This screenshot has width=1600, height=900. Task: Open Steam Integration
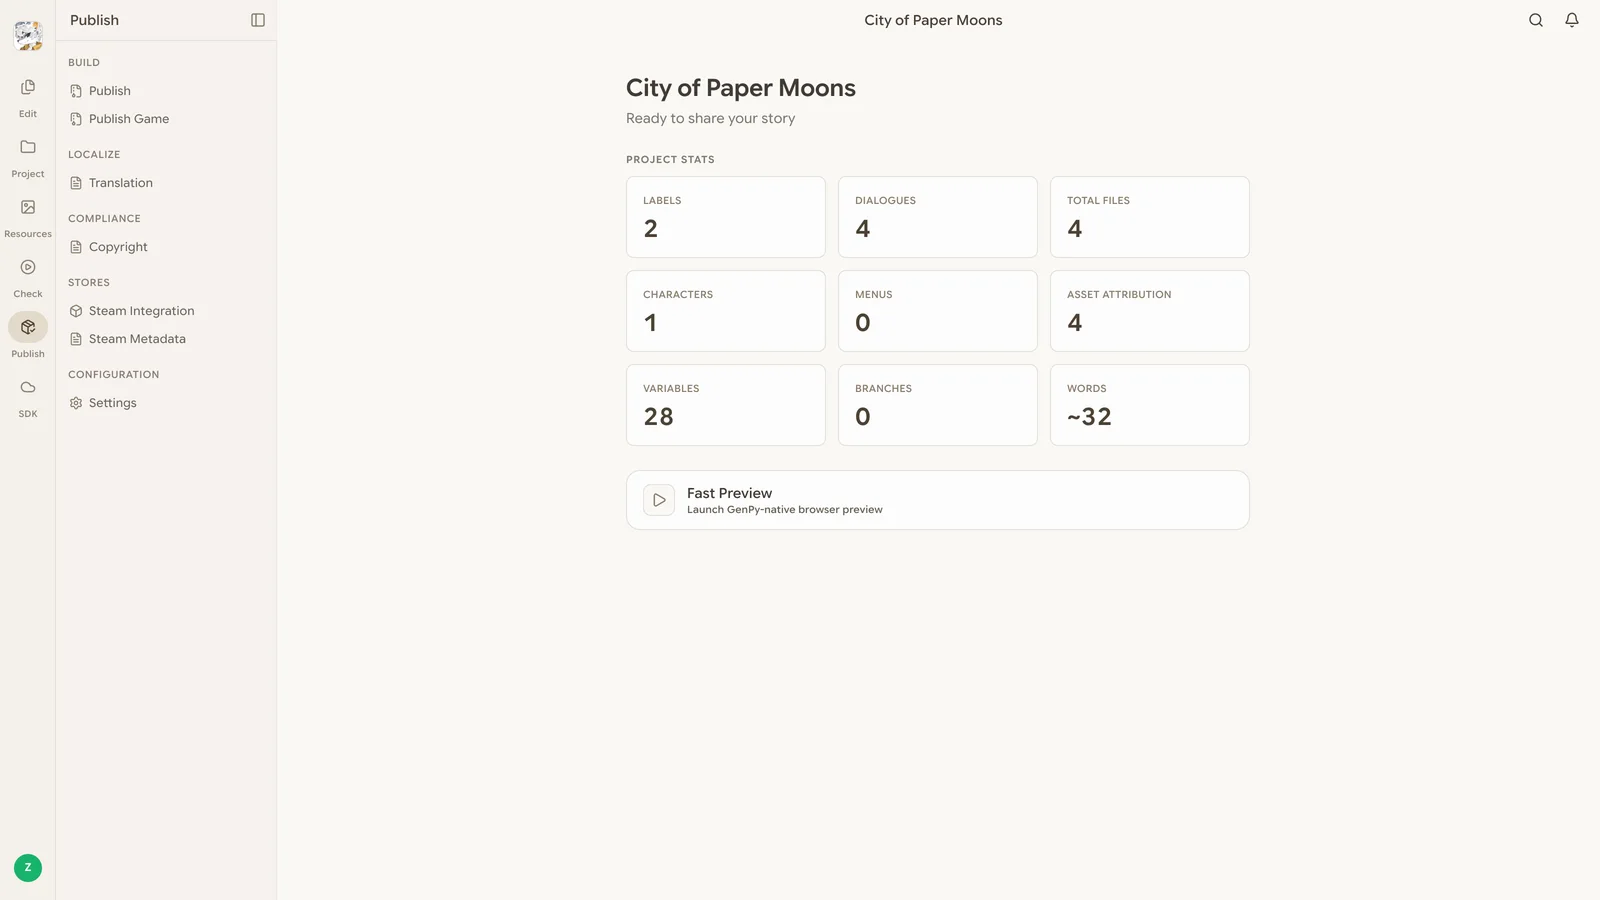[x=166, y=311]
